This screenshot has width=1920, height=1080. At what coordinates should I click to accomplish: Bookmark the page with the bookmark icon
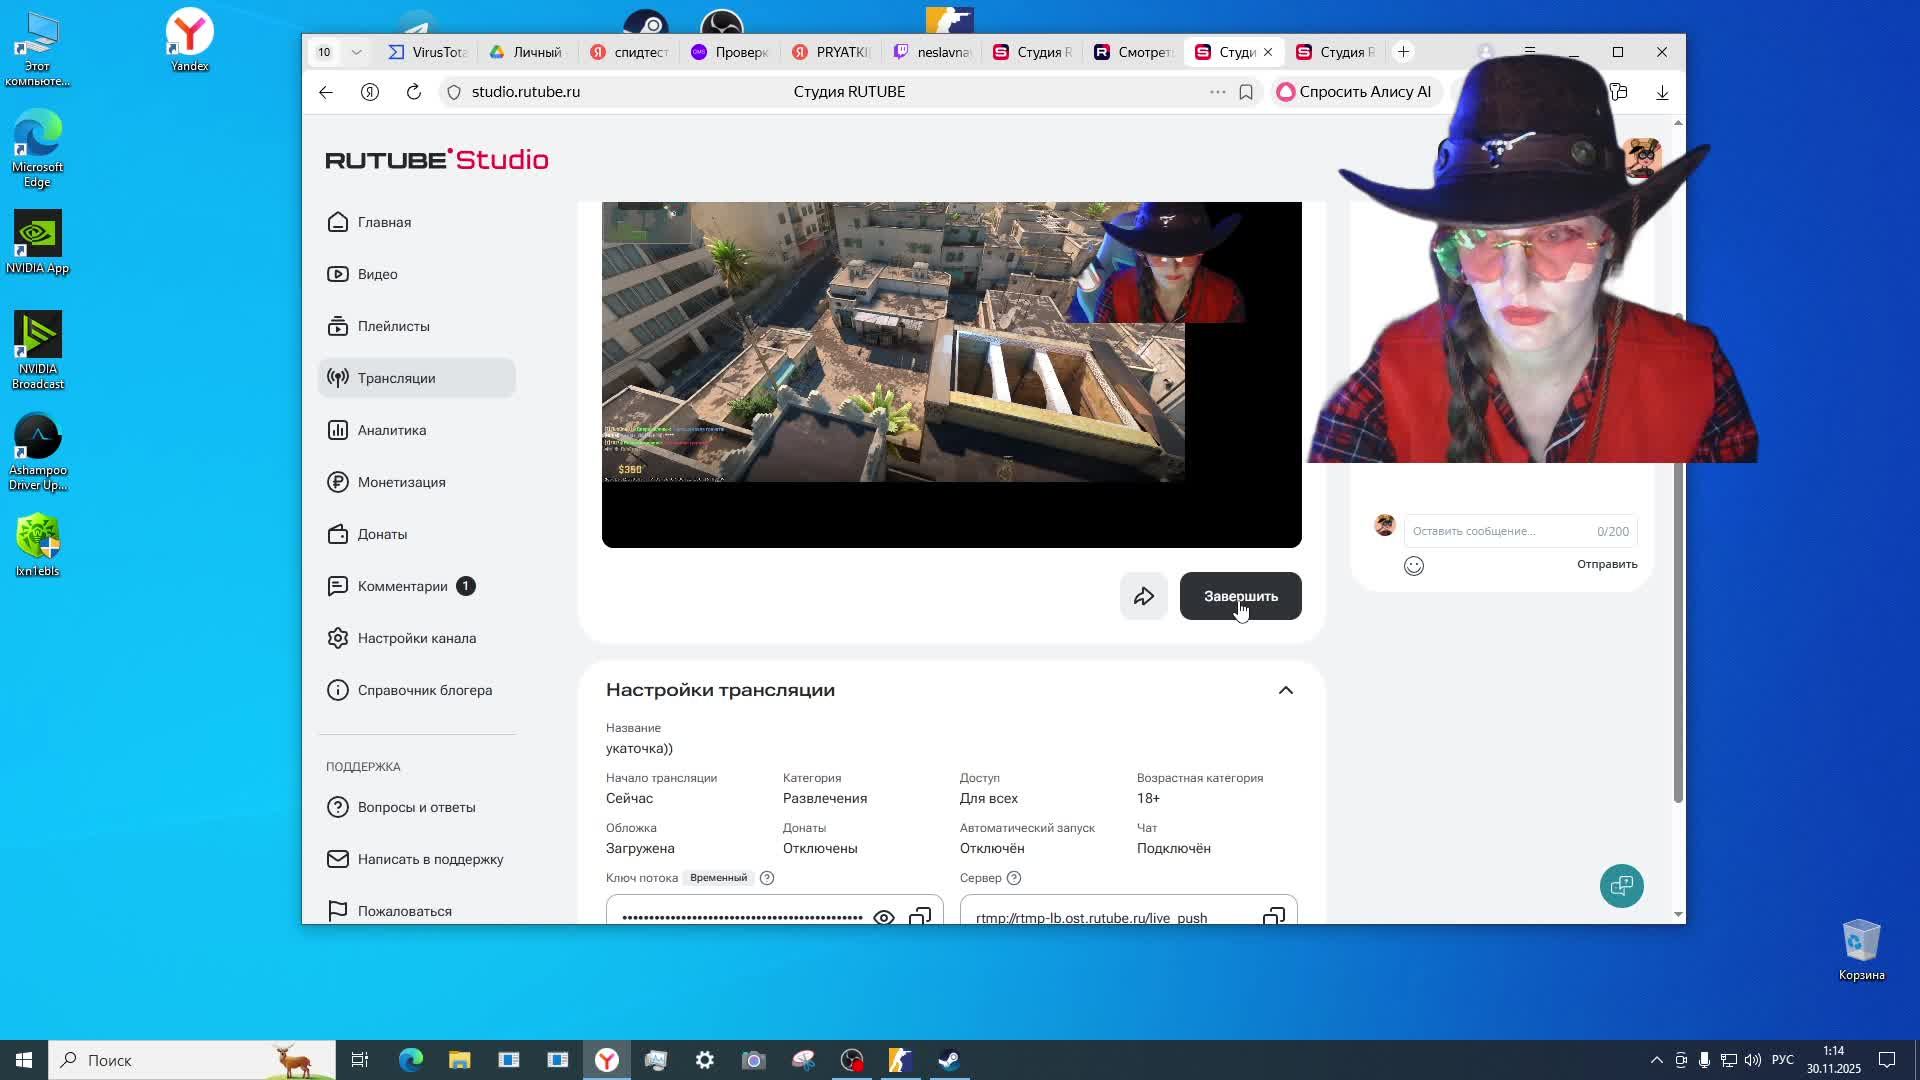pyautogui.click(x=1246, y=92)
